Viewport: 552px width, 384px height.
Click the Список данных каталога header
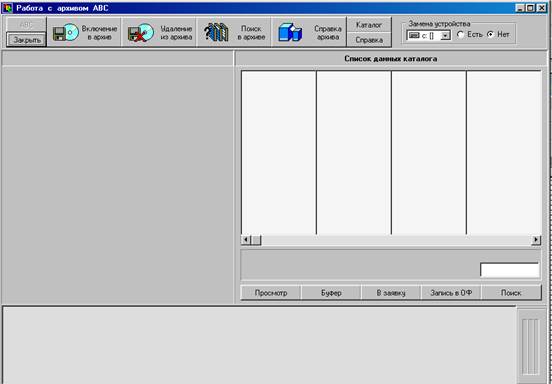(391, 59)
